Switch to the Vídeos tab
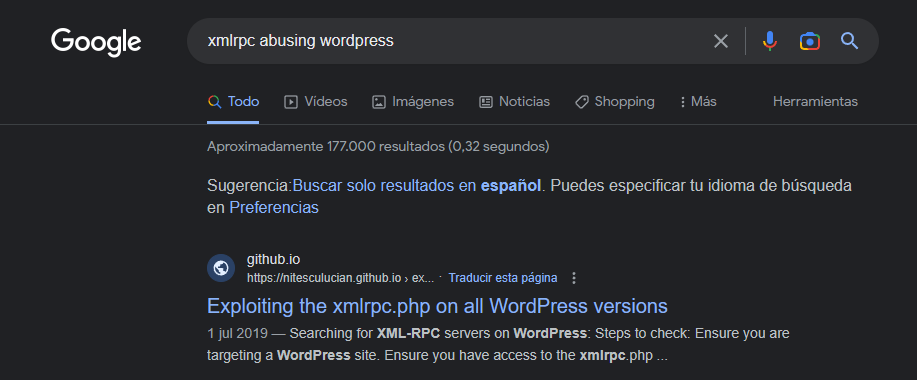917x380 pixels. pos(315,102)
